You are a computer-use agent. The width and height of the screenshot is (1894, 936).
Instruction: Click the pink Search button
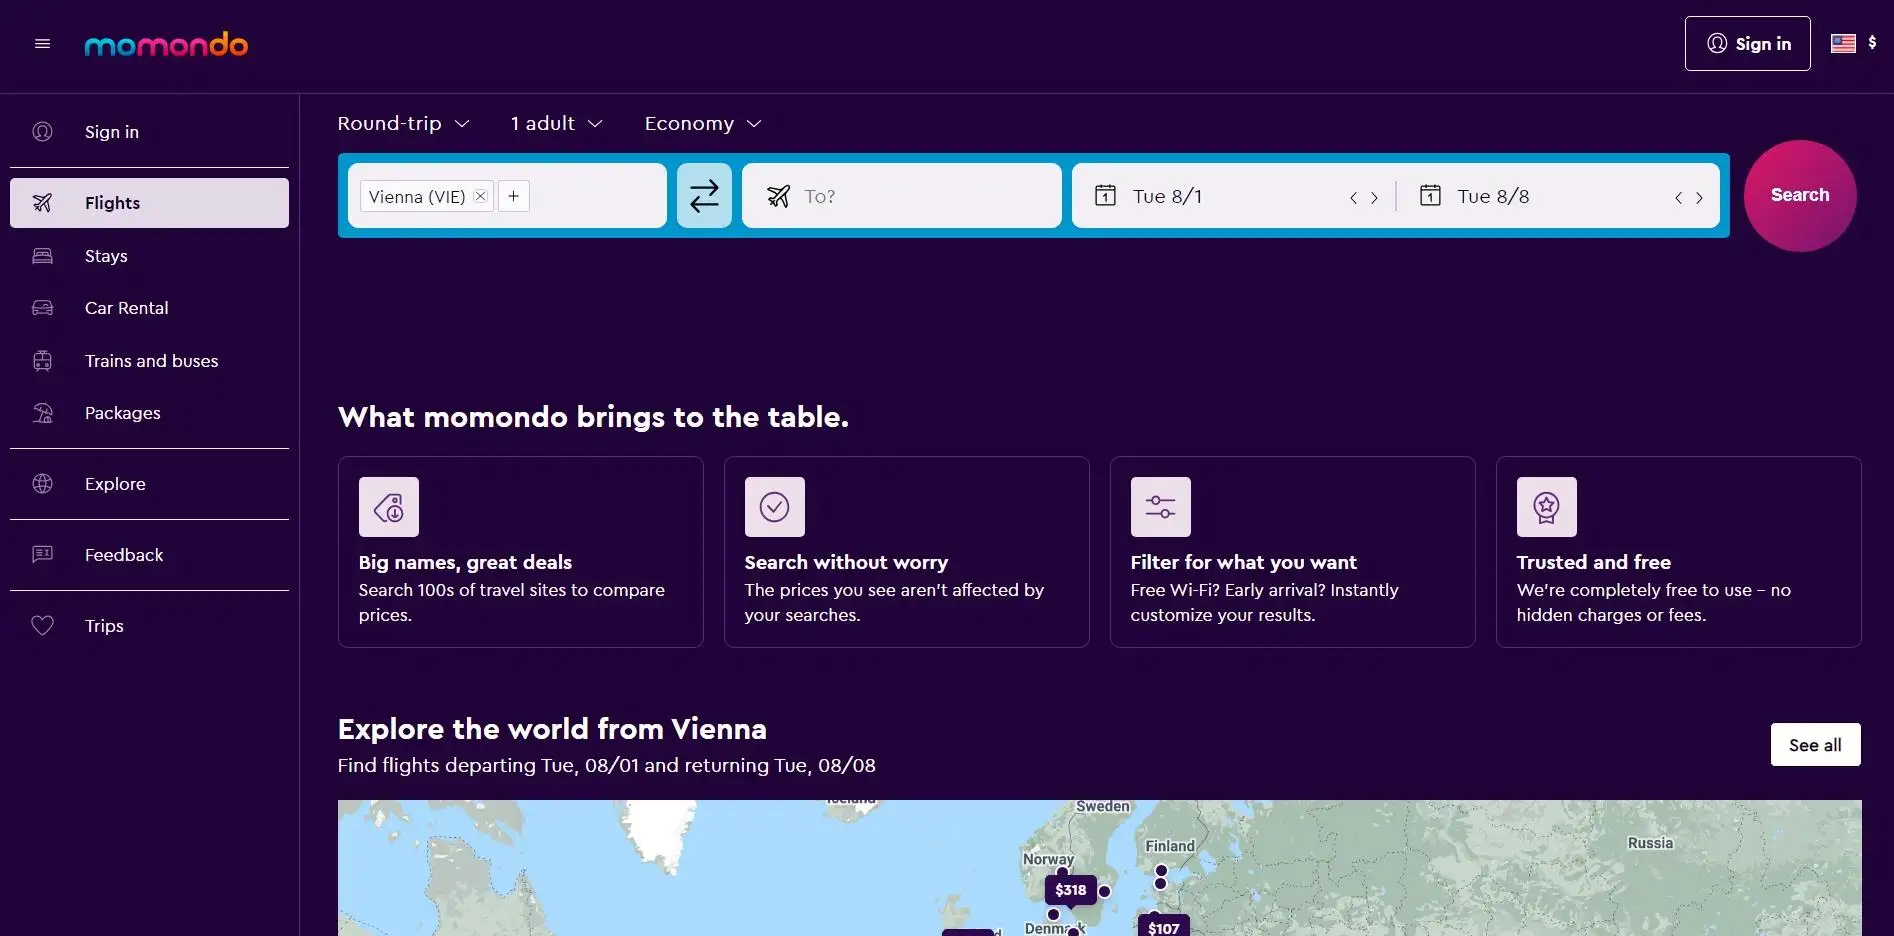pos(1799,196)
